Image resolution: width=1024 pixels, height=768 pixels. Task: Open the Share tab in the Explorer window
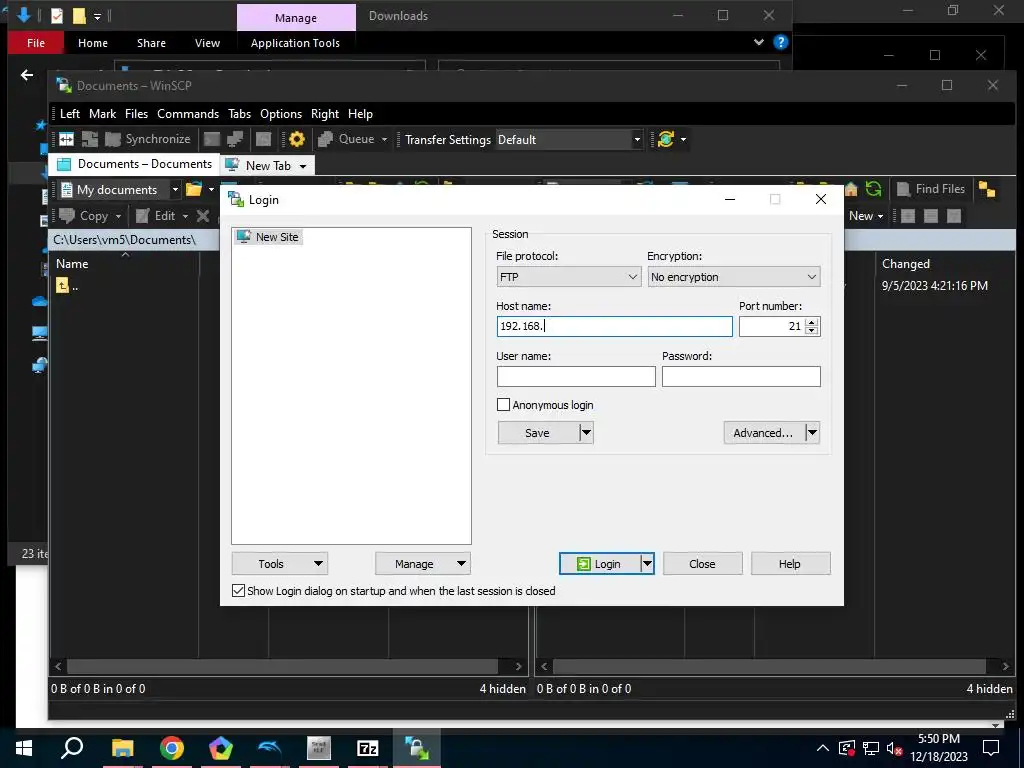152,42
